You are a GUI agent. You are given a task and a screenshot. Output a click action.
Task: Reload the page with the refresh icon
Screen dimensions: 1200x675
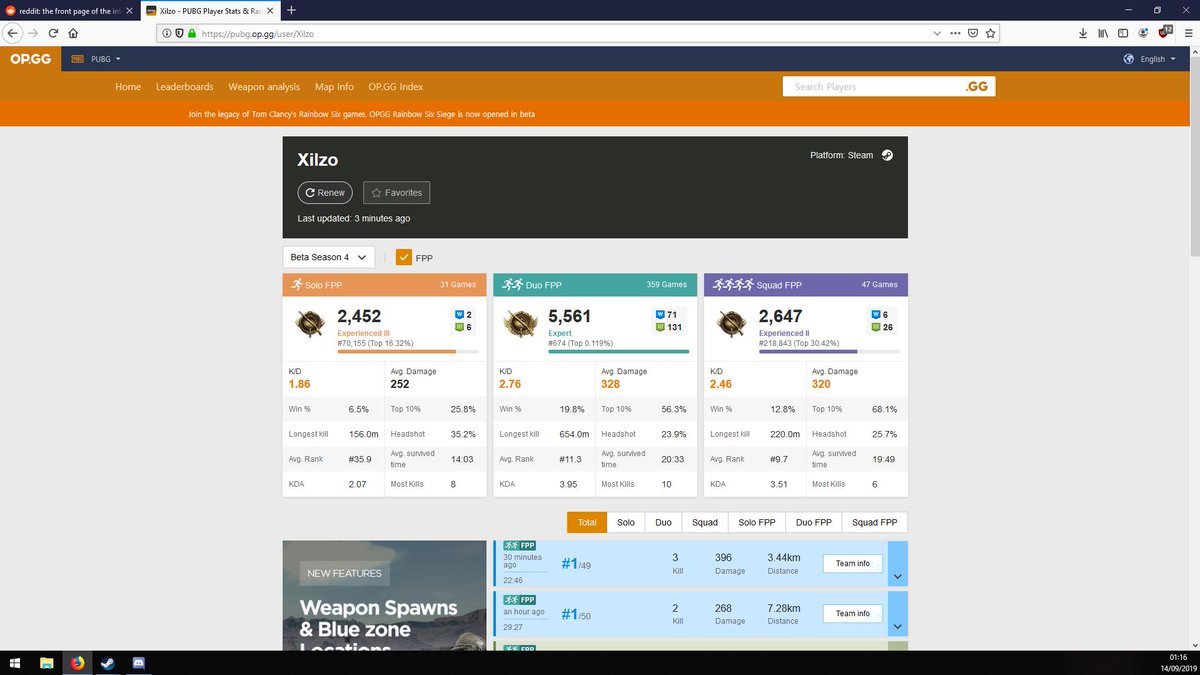53,32
